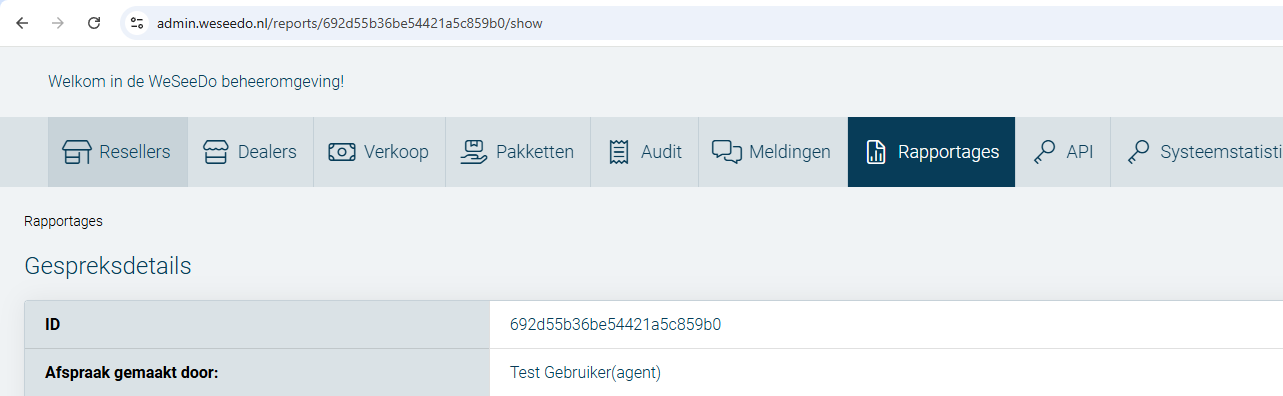Click the Pakketten package-in-hand icon

click(x=473, y=152)
